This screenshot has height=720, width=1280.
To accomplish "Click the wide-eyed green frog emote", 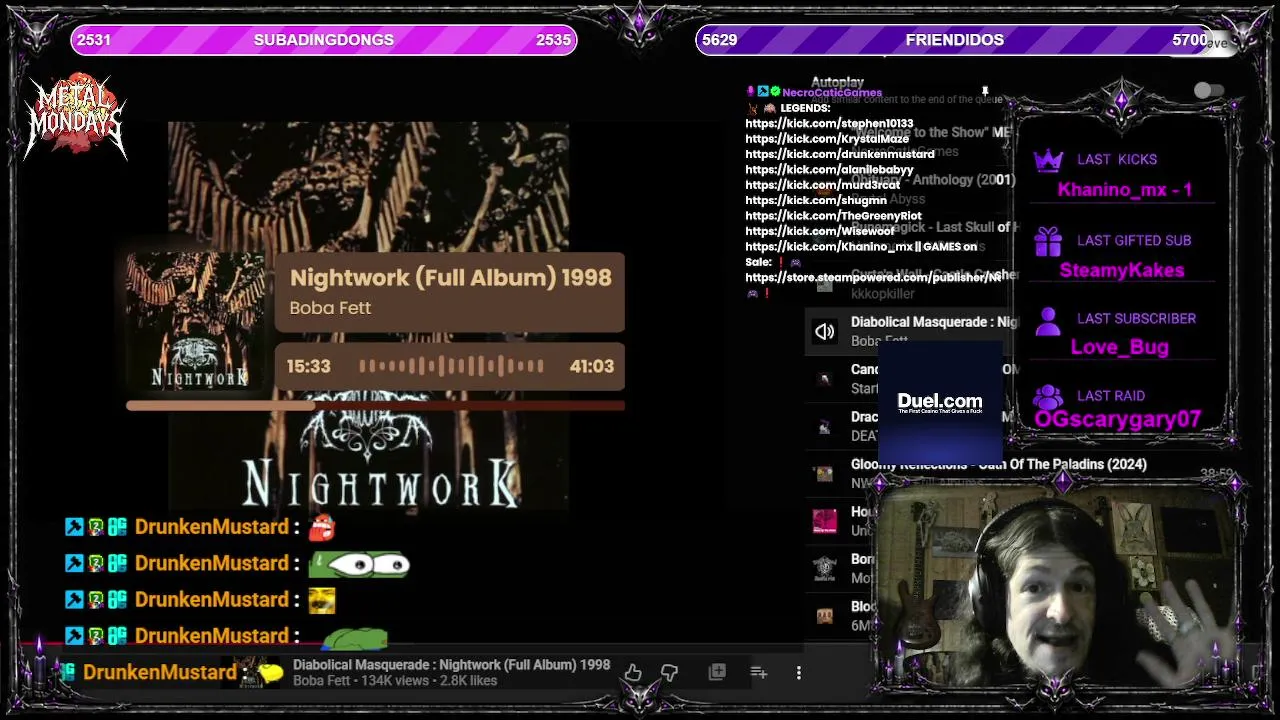I will 360,564.
